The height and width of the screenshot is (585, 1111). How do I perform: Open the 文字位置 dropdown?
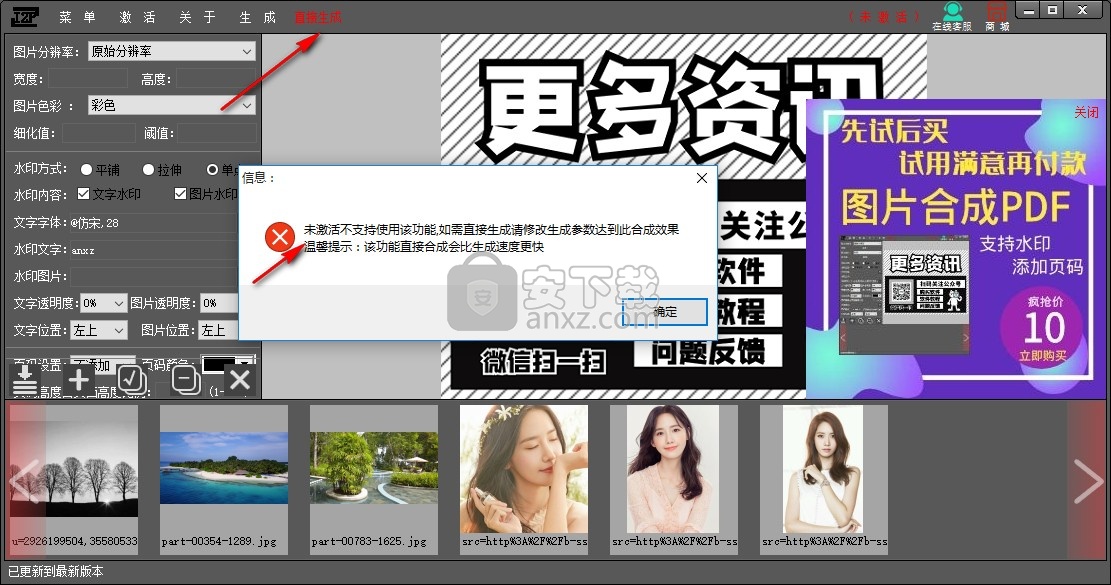pos(99,330)
